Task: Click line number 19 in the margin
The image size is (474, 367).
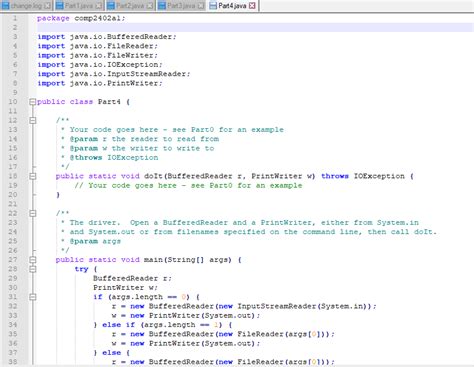Action: 13,185
